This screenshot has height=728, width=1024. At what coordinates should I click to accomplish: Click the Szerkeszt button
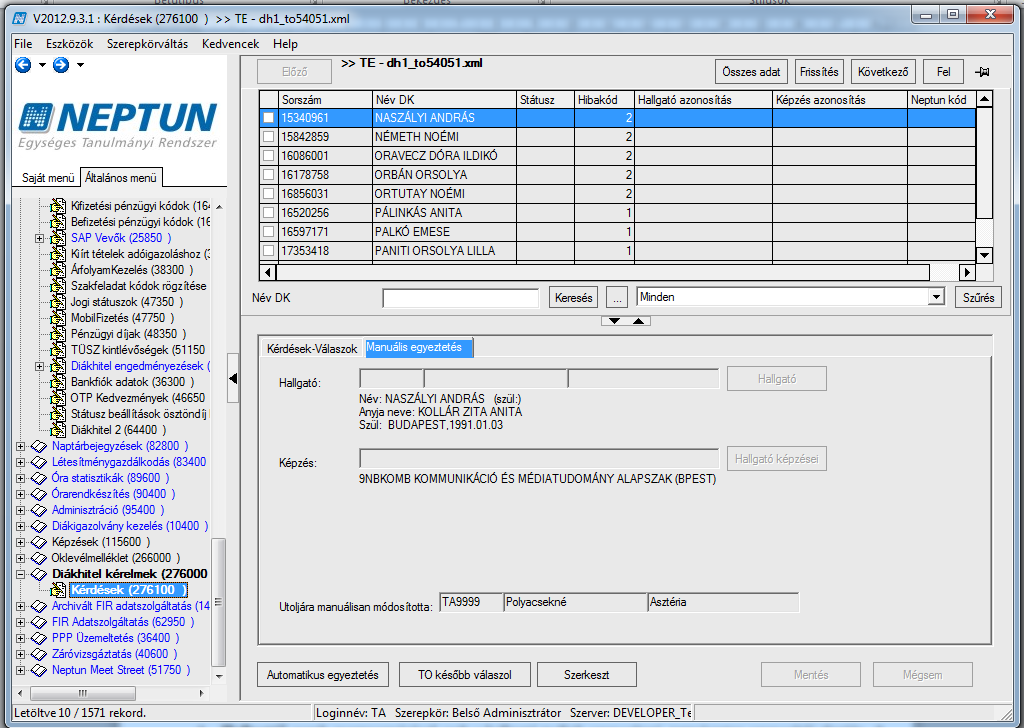click(586, 674)
